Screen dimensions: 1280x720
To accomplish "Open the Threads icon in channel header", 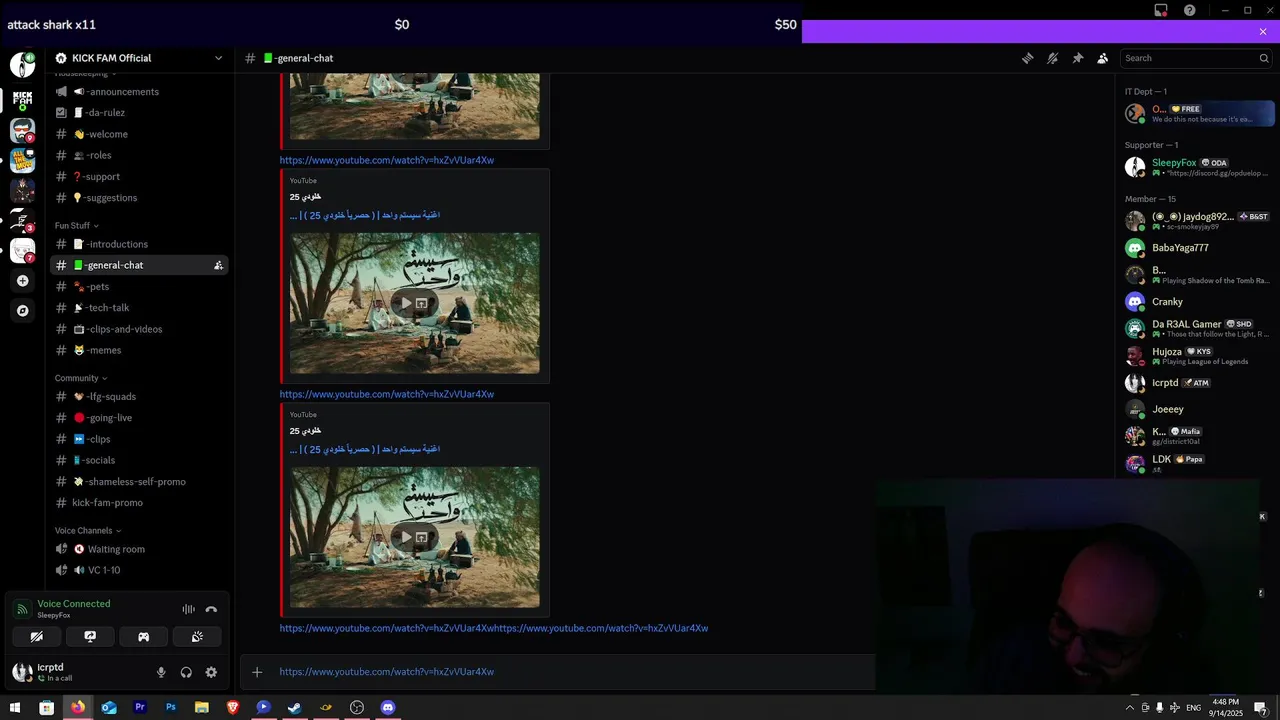I will click(1027, 58).
